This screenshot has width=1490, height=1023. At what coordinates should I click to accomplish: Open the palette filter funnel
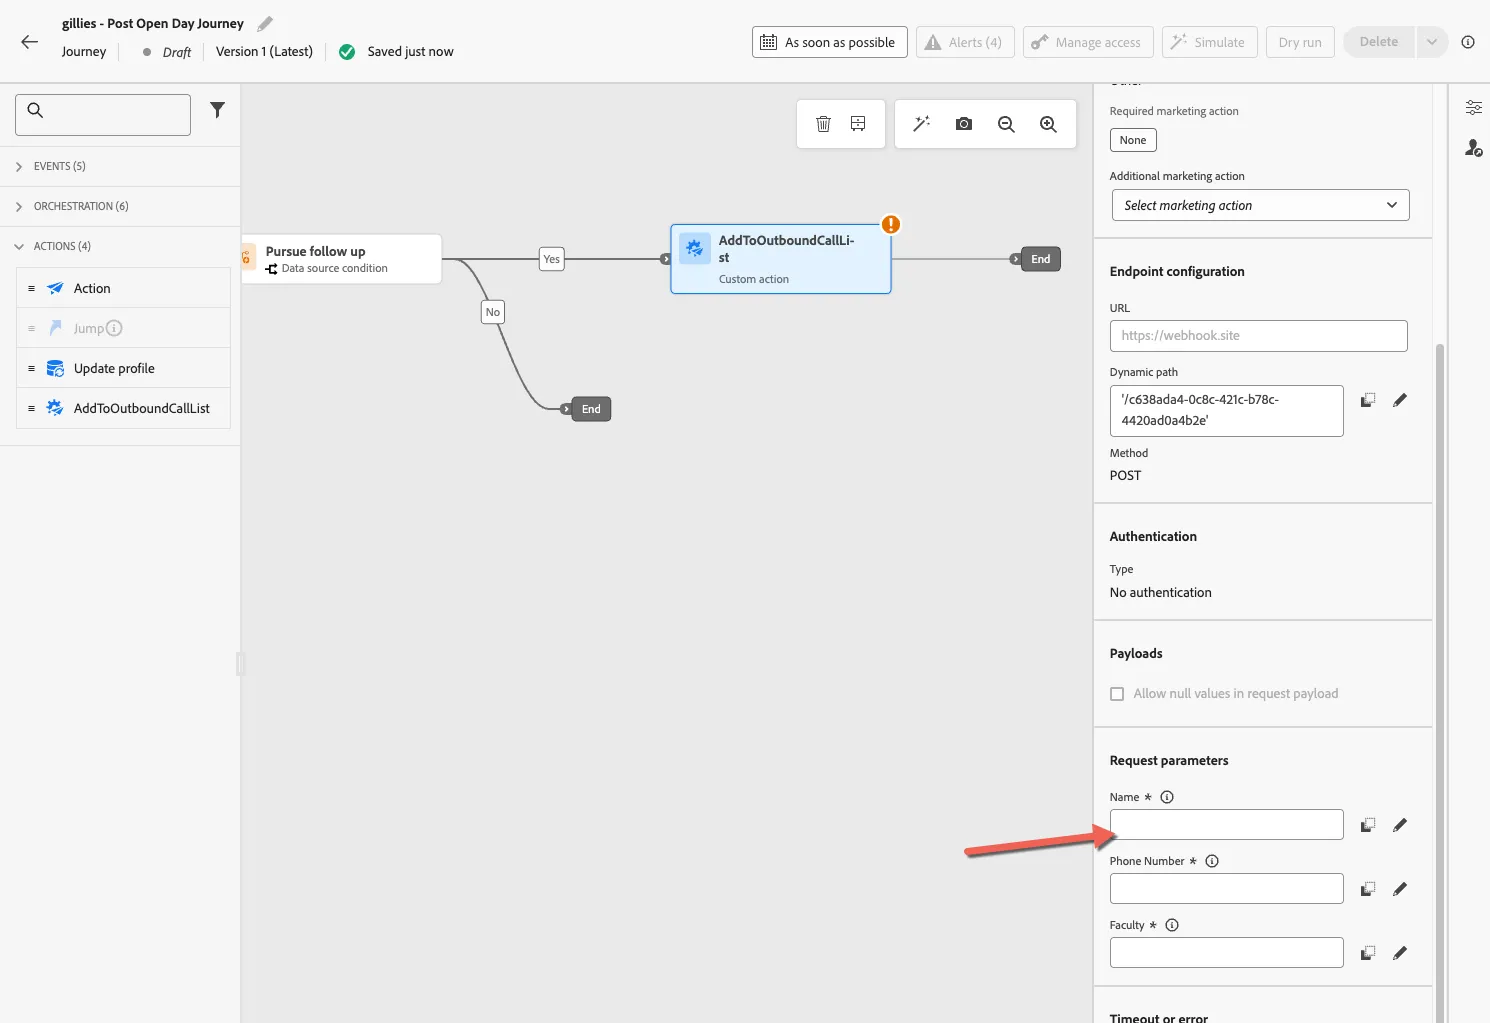[x=217, y=110]
